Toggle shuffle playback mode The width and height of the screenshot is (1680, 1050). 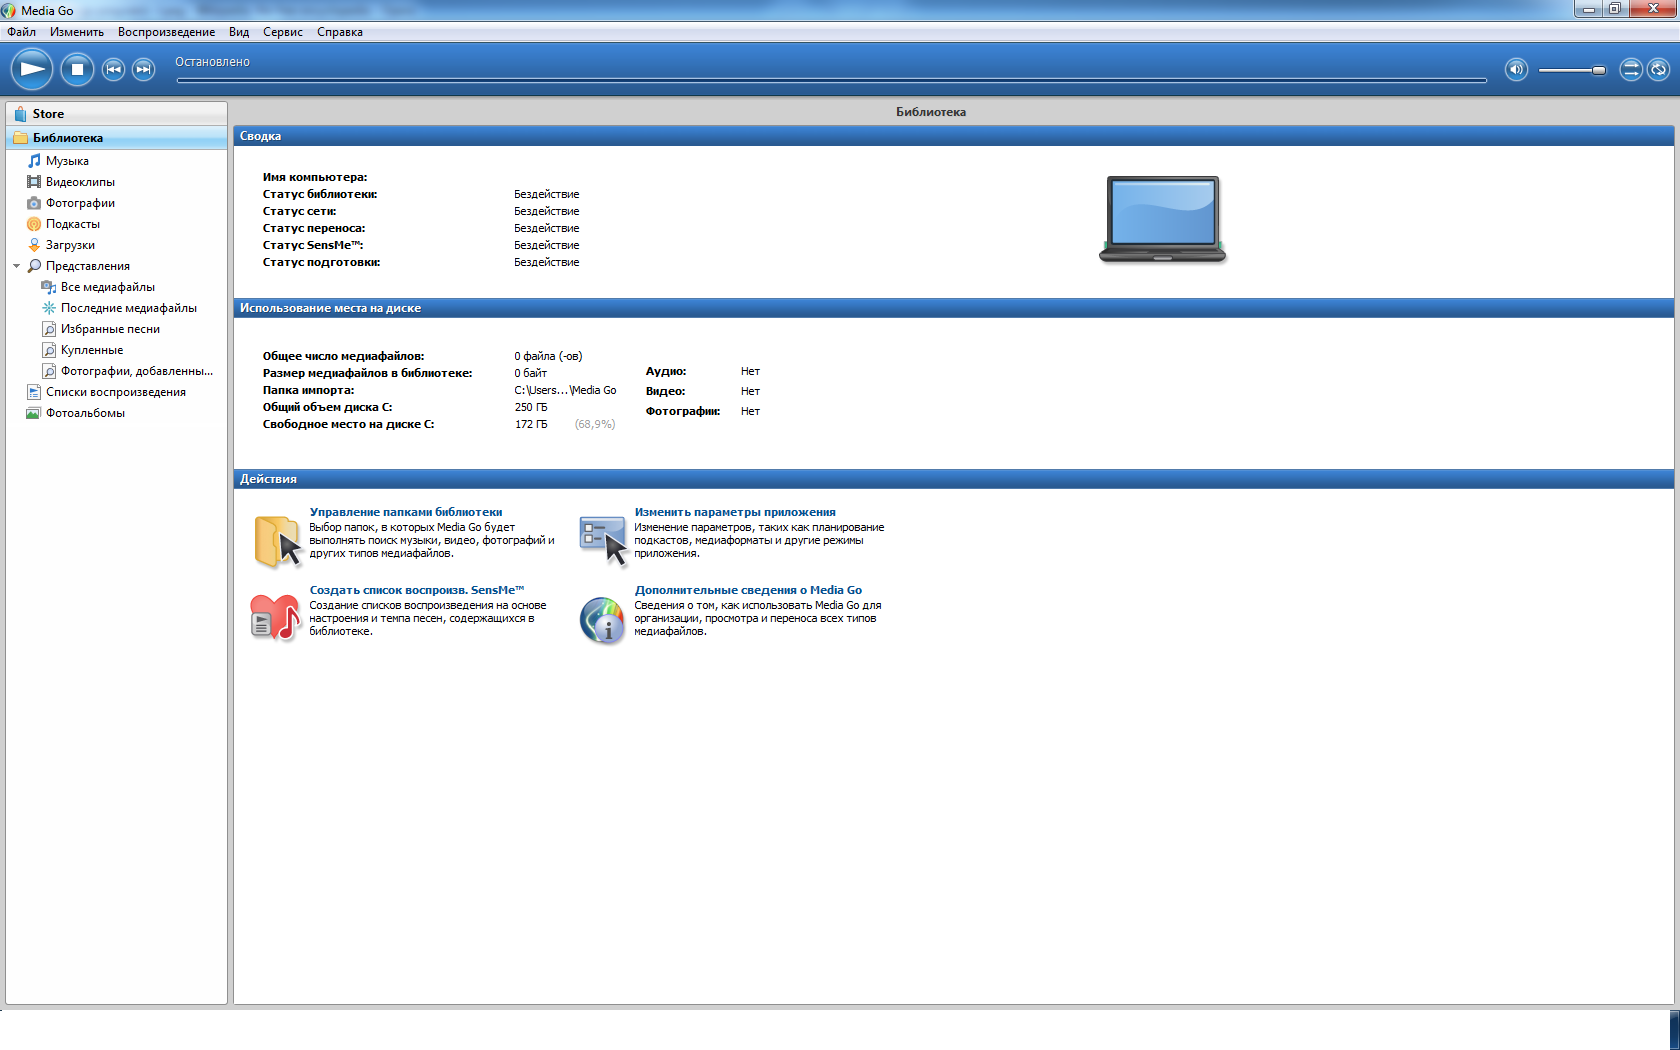pyautogui.click(x=1631, y=69)
